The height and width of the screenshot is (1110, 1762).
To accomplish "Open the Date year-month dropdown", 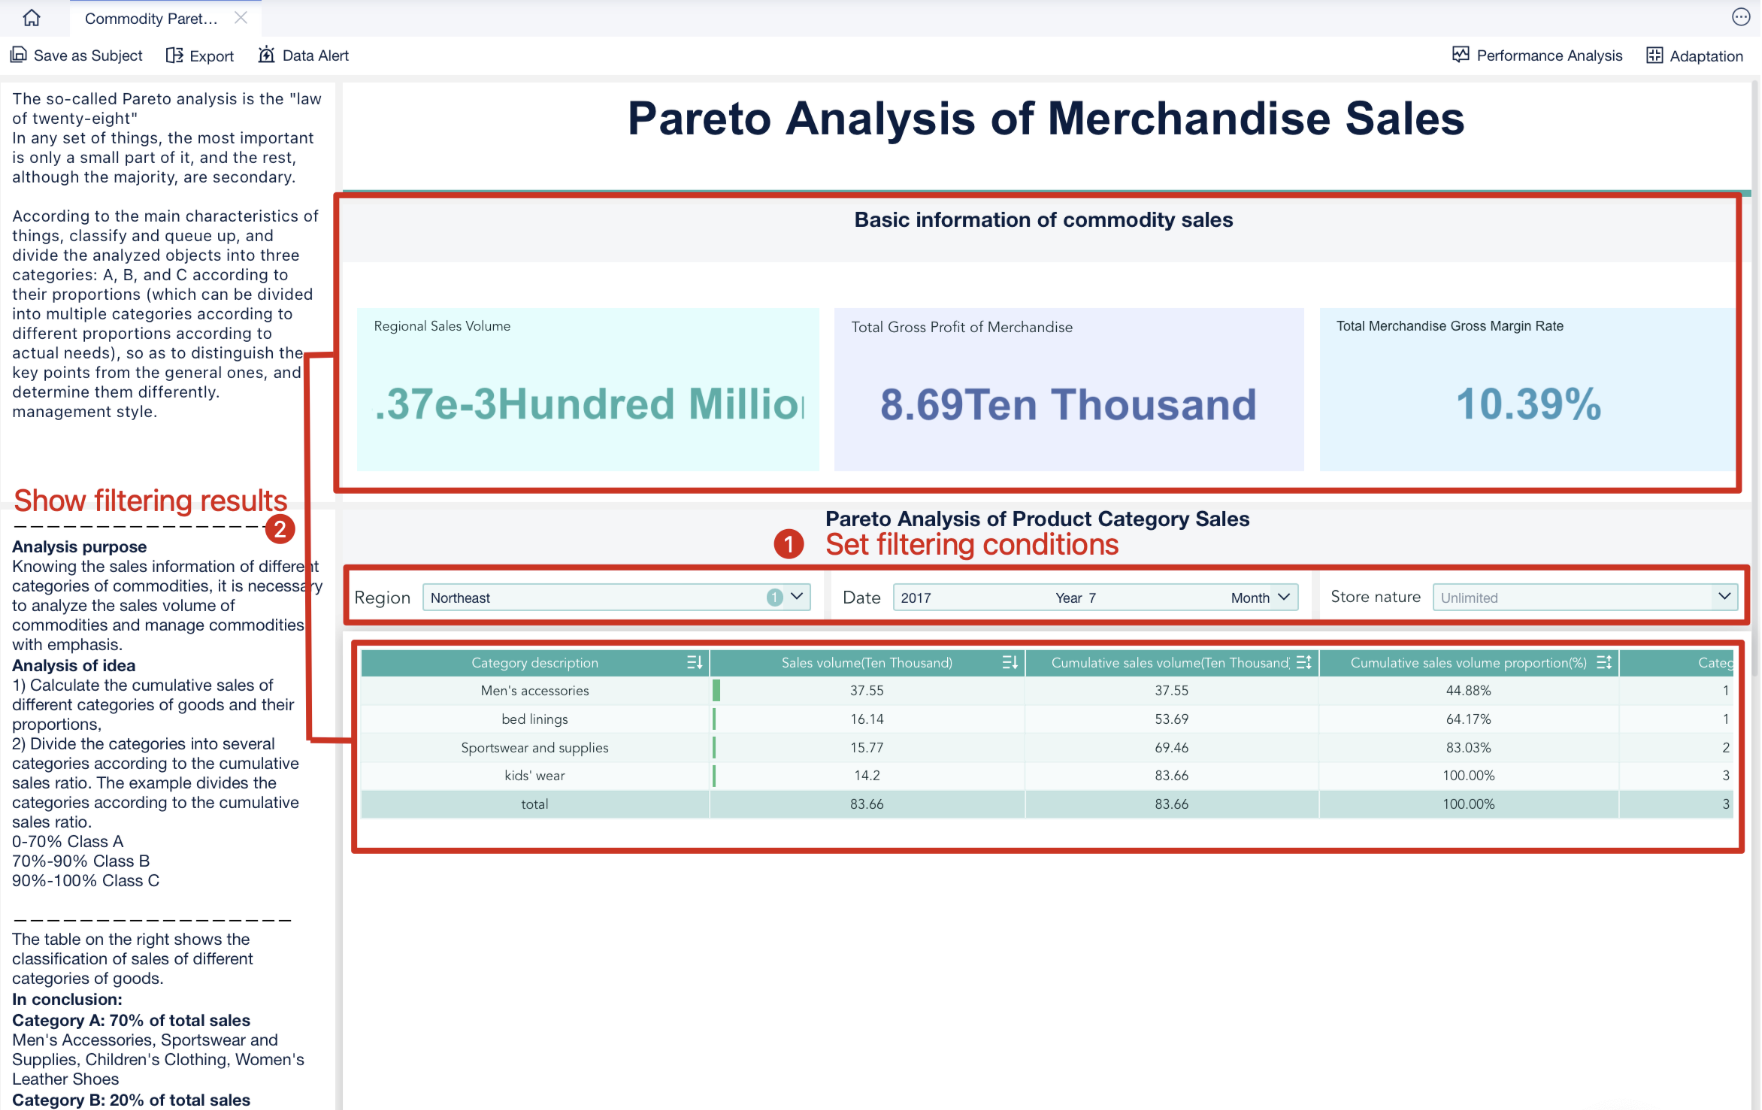I will [1284, 597].
